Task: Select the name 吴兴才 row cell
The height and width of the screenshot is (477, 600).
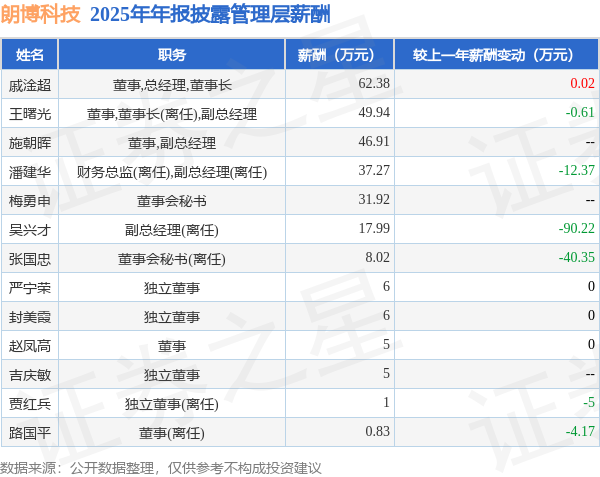Action: (30, 230)
